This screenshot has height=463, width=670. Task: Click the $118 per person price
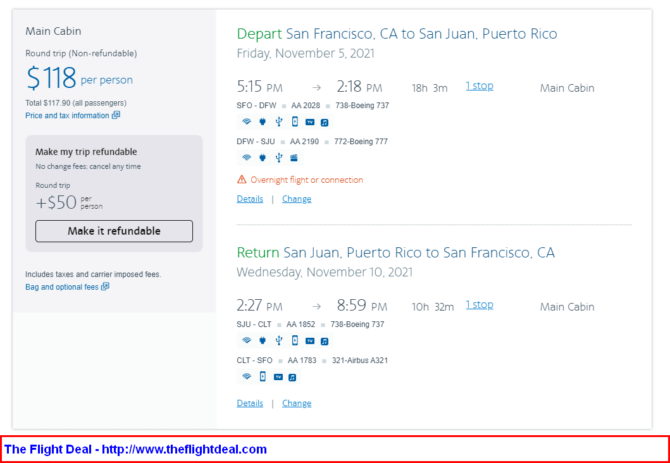[79, 78]
